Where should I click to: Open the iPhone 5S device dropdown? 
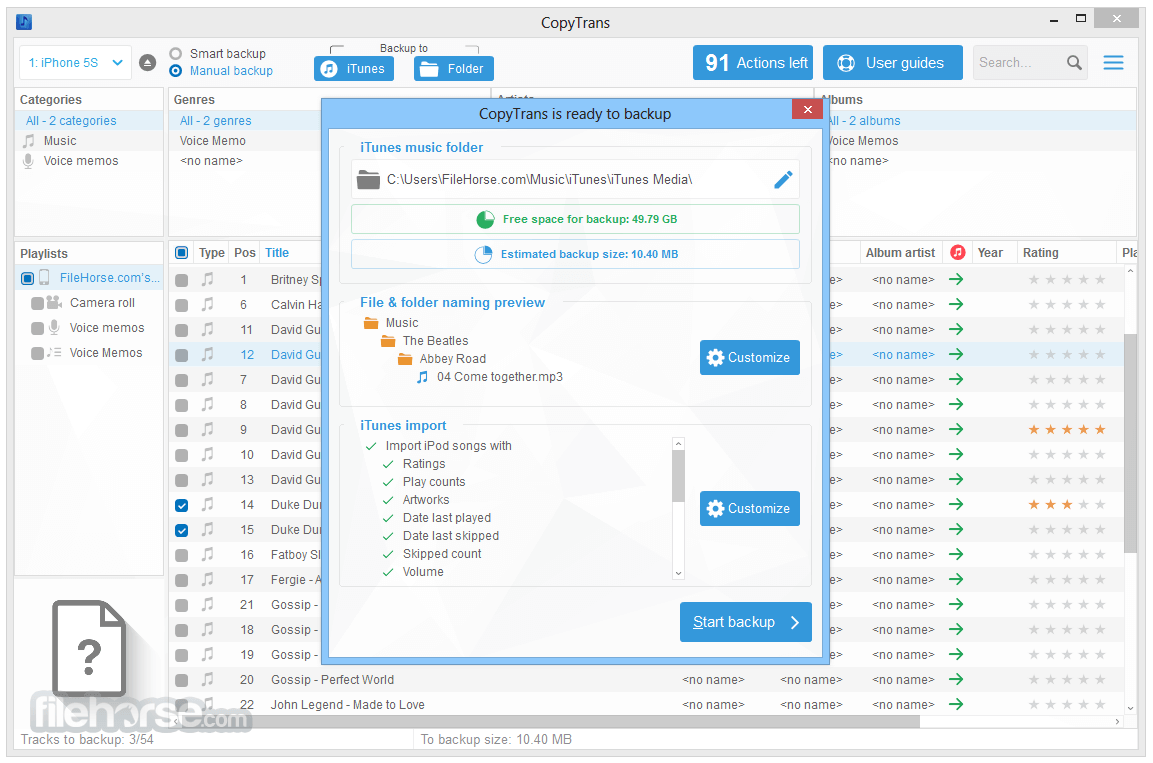point(75,63)
